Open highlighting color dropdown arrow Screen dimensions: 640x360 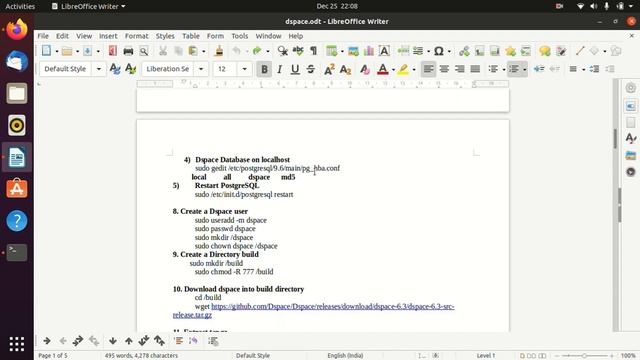click(x=414, y=69)
